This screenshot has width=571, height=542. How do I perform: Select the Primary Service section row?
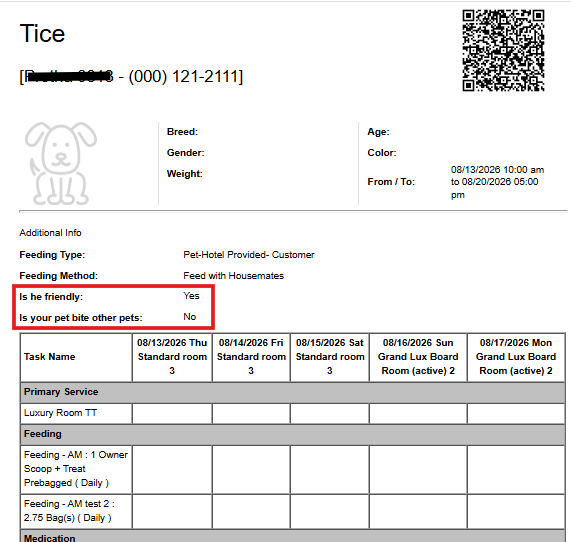click(293, 392)
